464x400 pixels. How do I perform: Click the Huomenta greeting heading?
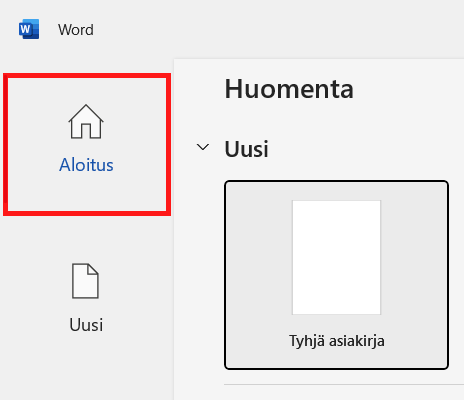click(289, 89)
